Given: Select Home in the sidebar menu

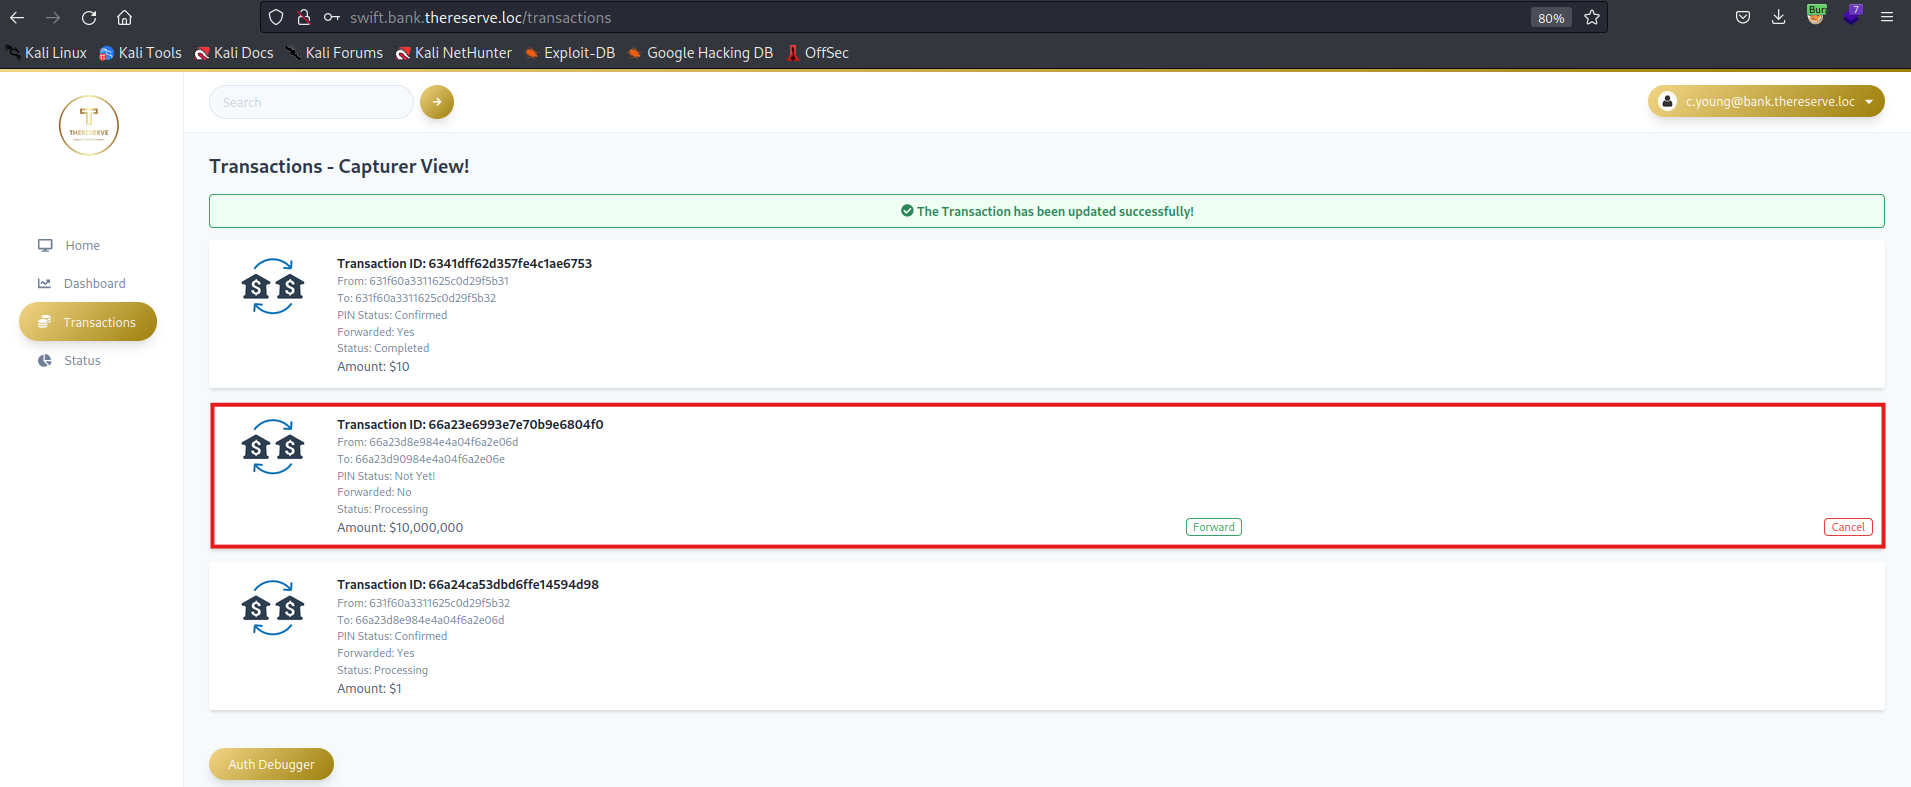Looking at the screenshot, I should tap(82, 246).
